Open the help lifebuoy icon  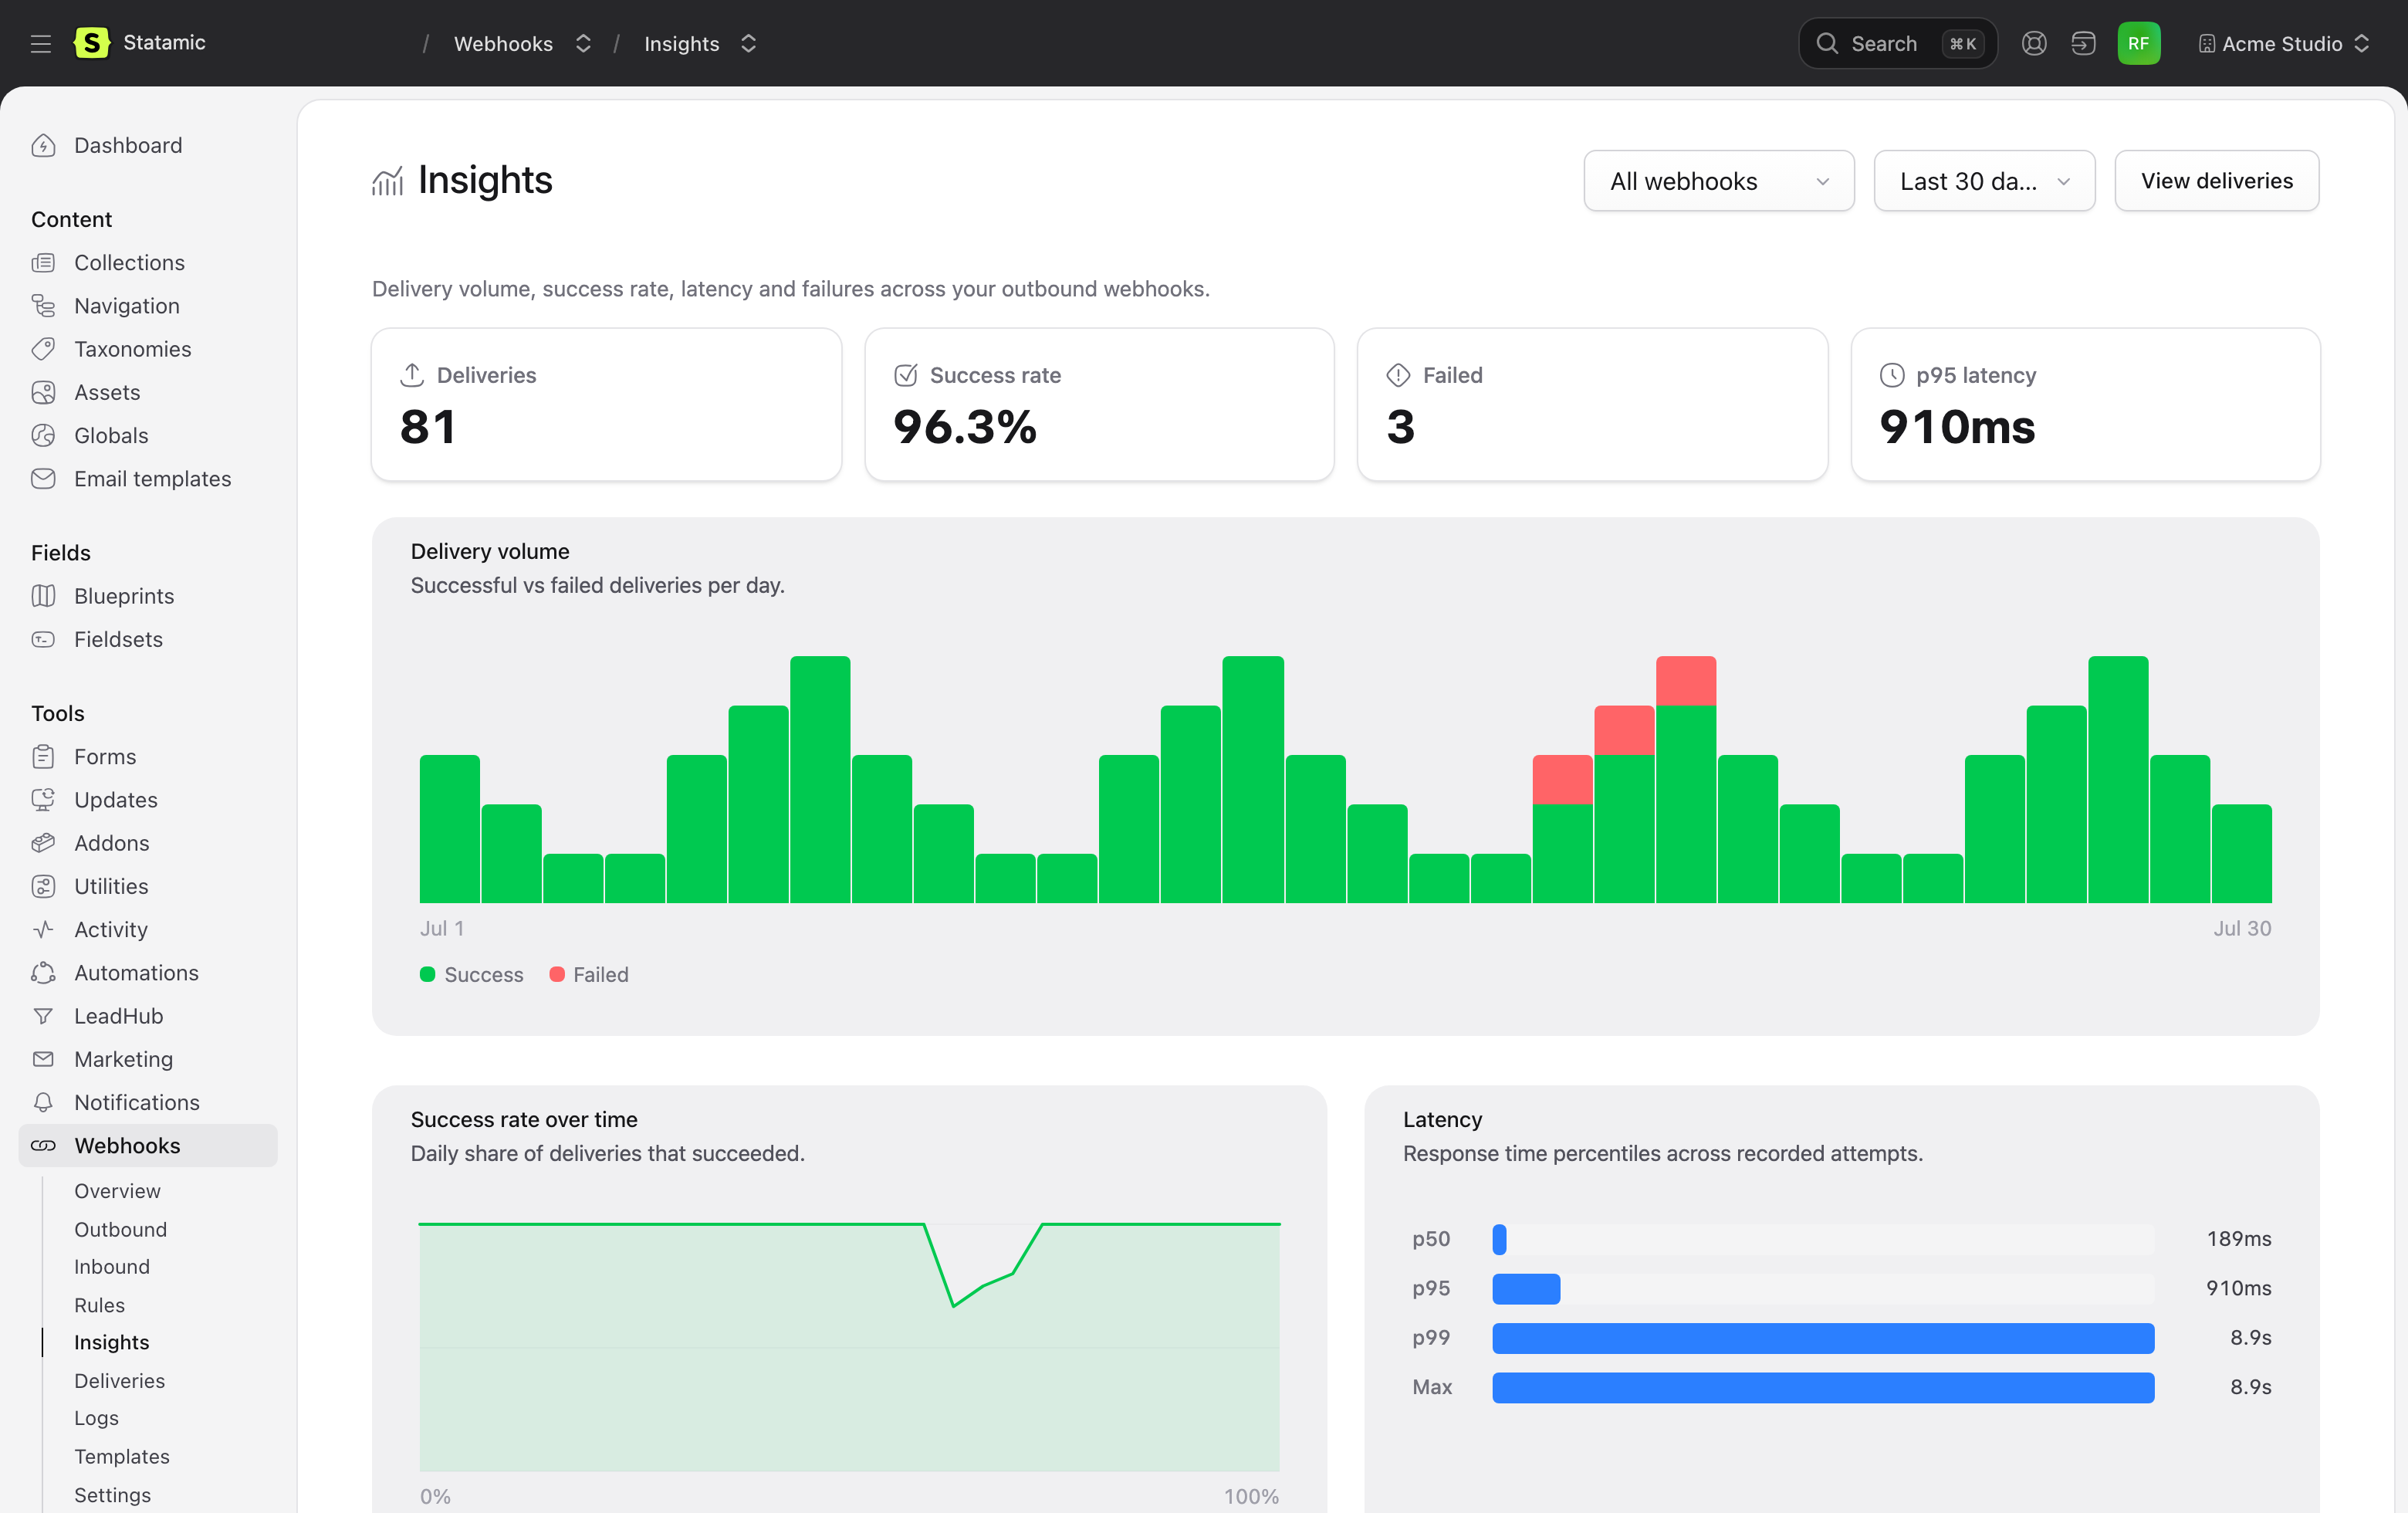point(2033,43)
